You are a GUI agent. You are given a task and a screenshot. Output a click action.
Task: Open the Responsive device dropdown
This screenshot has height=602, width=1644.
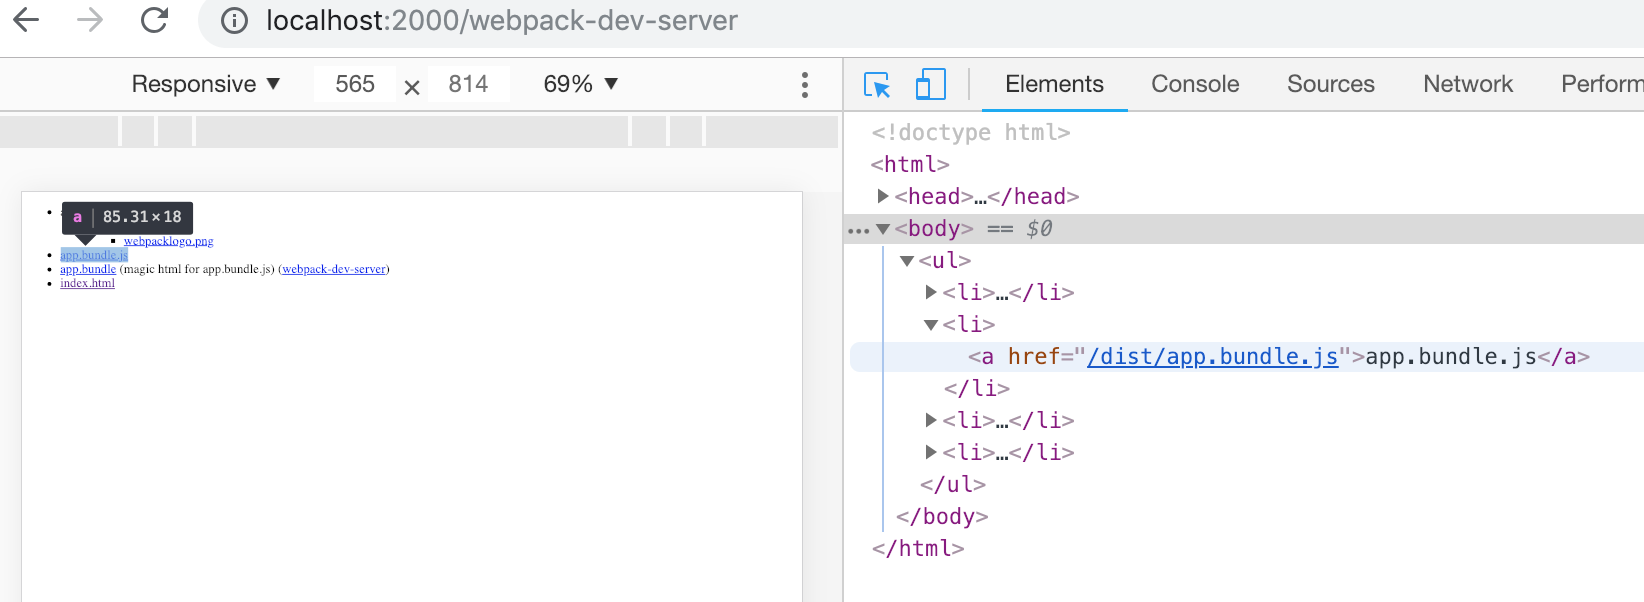[205, 84]
